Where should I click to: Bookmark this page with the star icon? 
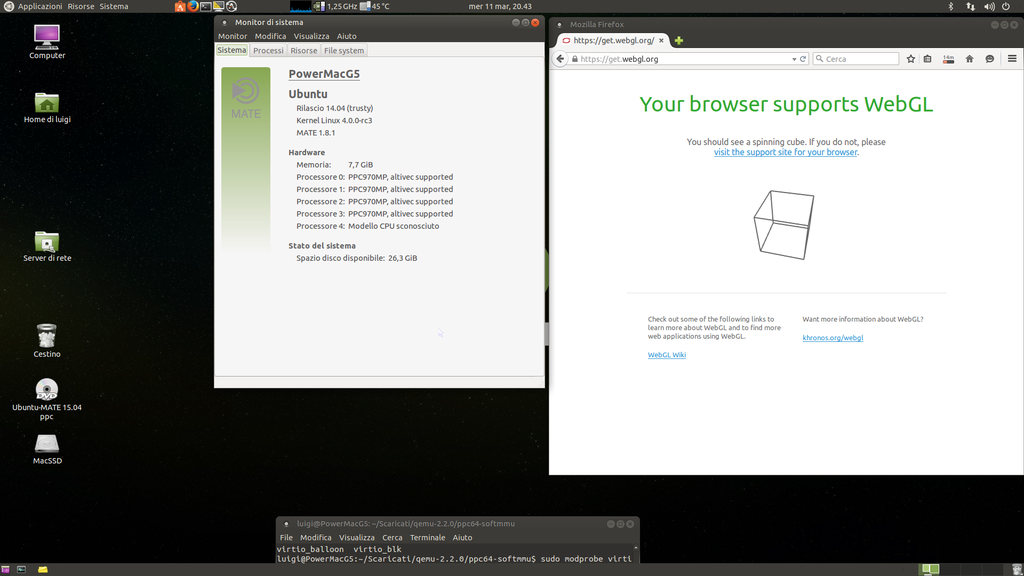[x=911, y=59]
